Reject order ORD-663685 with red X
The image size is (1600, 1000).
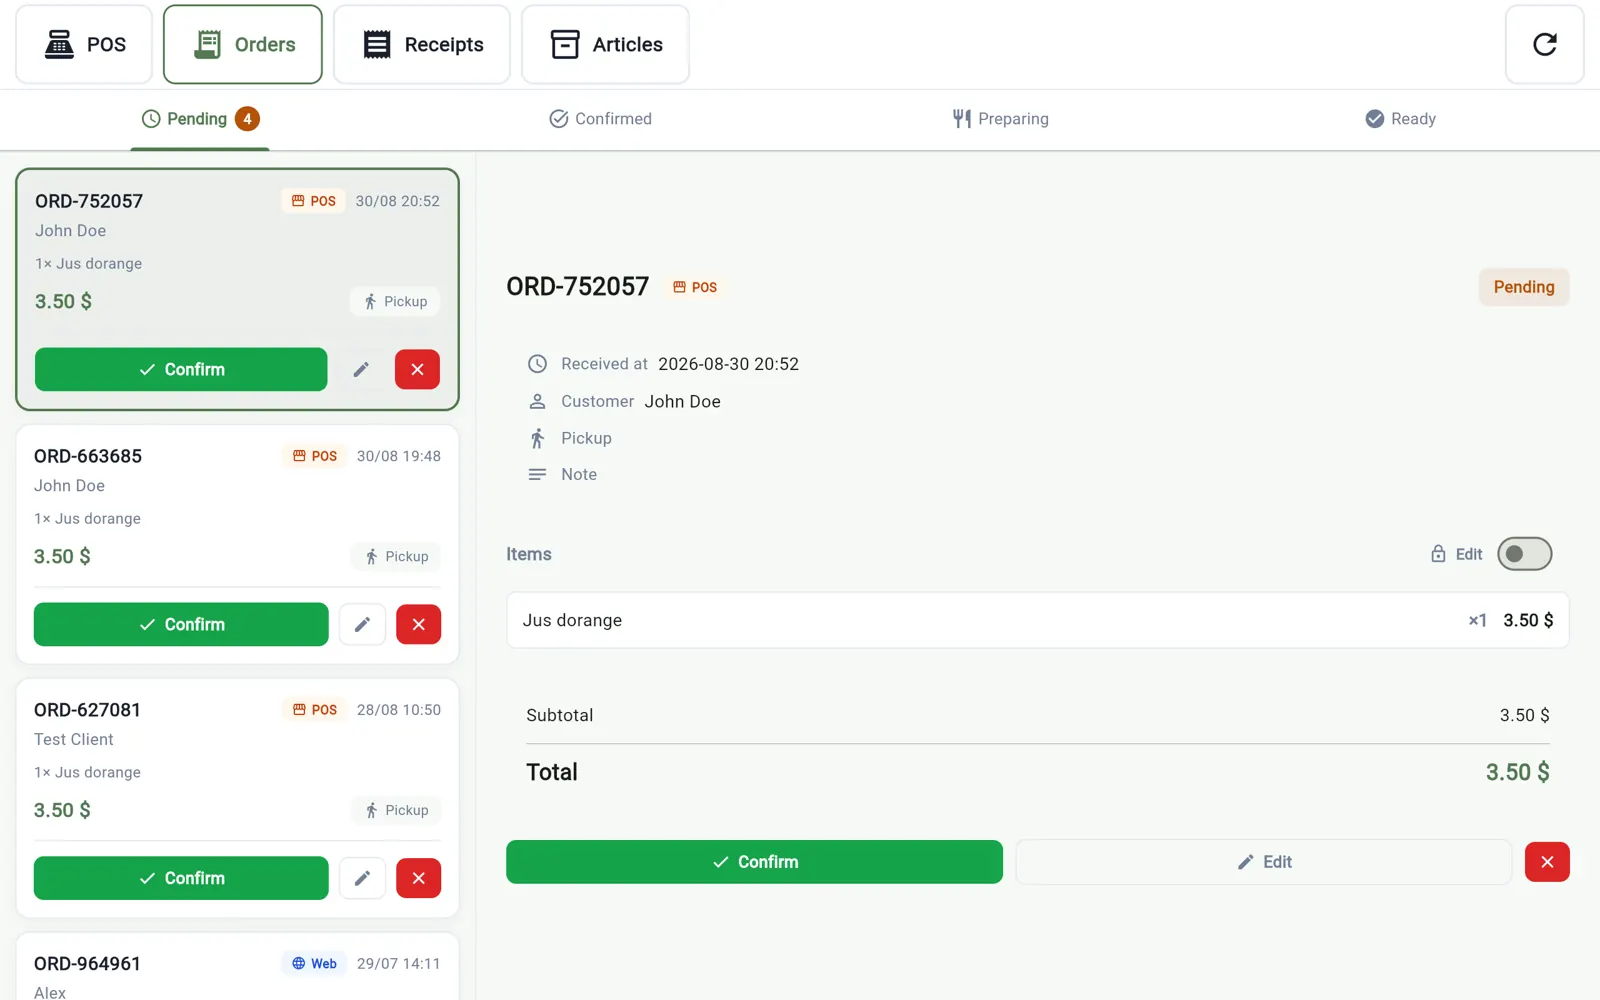point(418,624)
